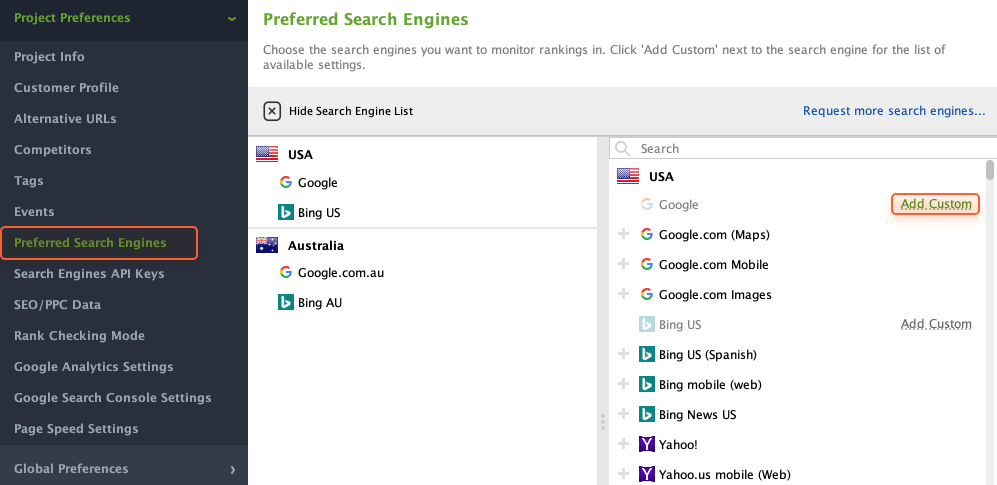Click Yahoo logo beside Yahoo.us mobile (Web)

pyautogui.click(x=647, y=474)
